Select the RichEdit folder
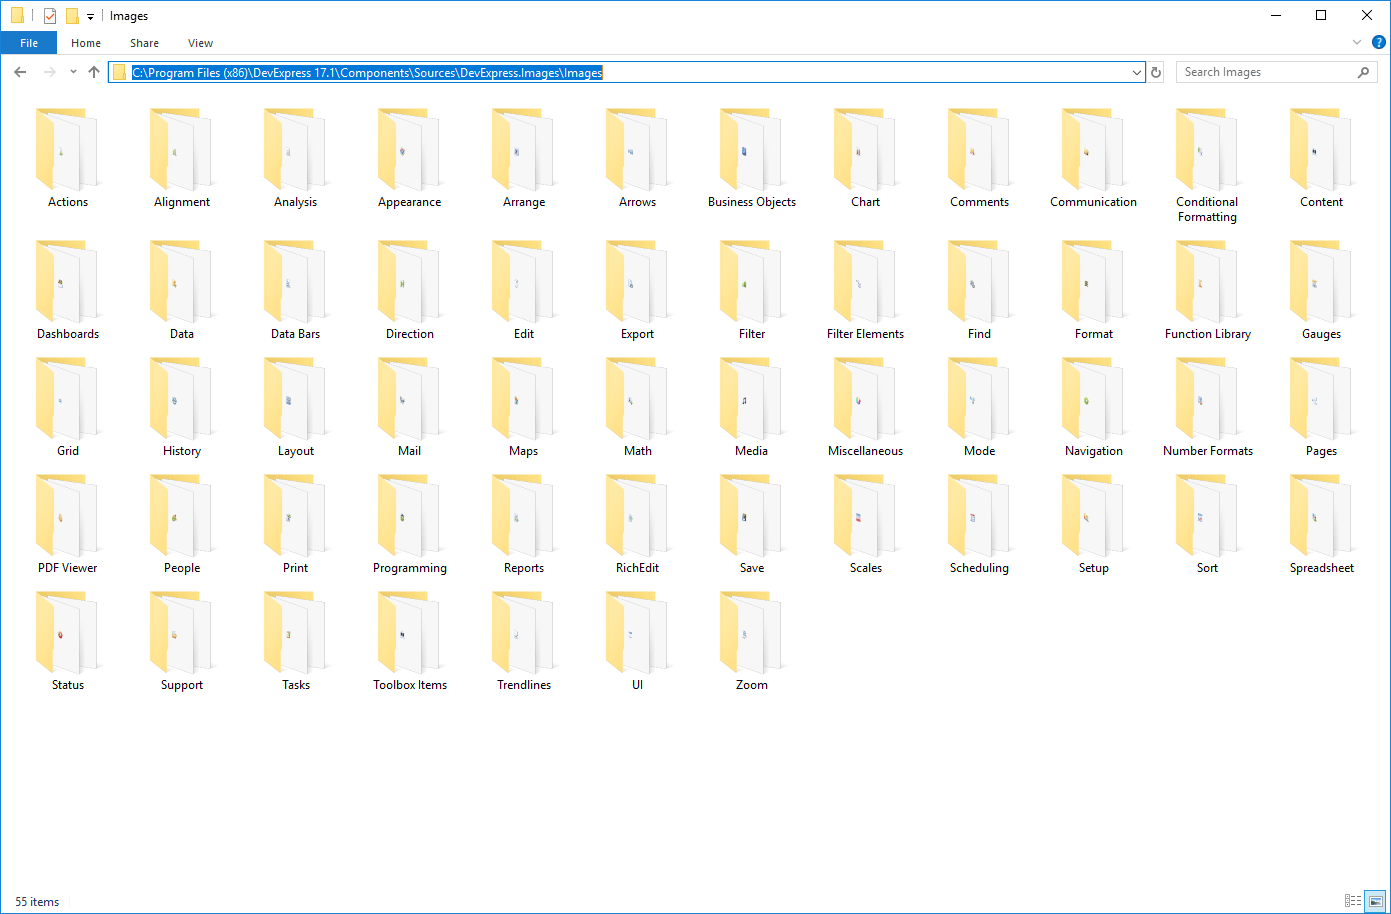 [638, 525]
